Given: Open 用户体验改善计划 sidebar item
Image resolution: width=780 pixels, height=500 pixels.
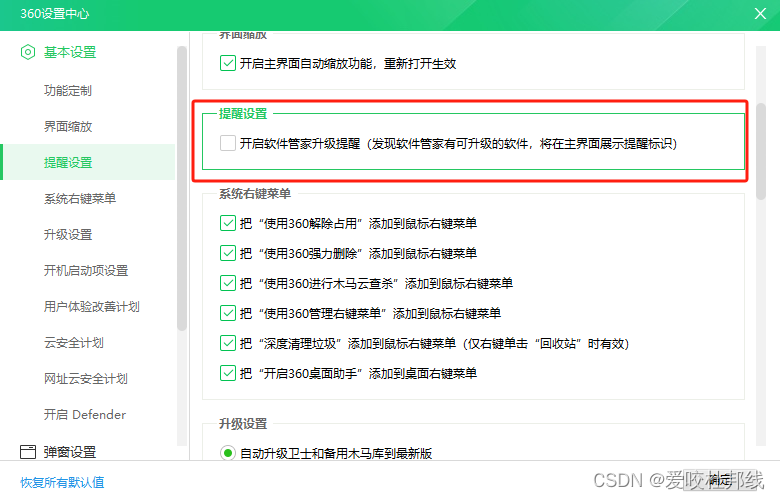Looking at the screenshot, I should click(x=92, y=306).
